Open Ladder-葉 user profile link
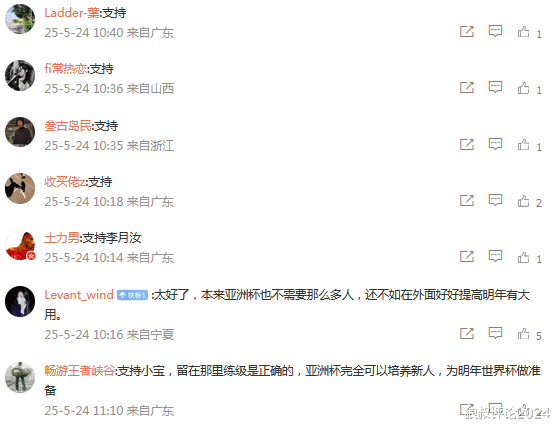This screenshot has height=428, width=557. [x=72, y=13]
